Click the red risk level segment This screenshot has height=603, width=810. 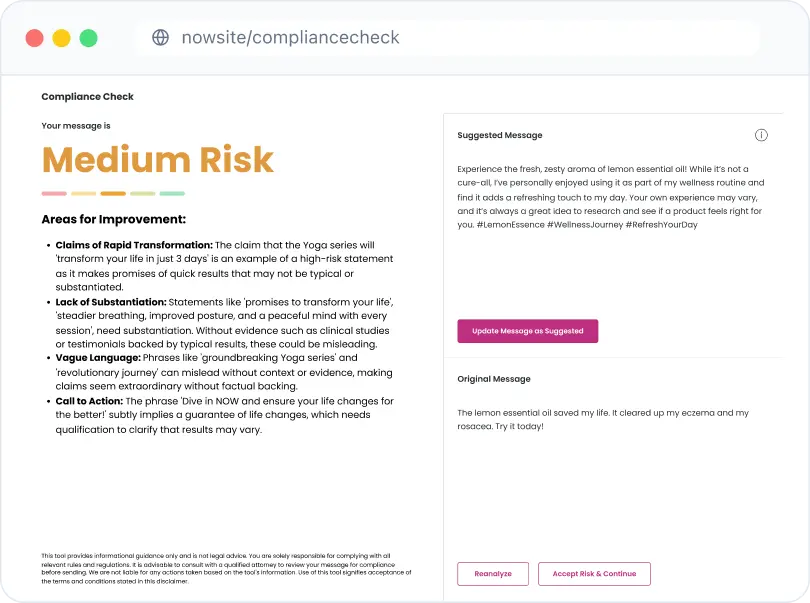pyautogui.click(x=54, y=193)
